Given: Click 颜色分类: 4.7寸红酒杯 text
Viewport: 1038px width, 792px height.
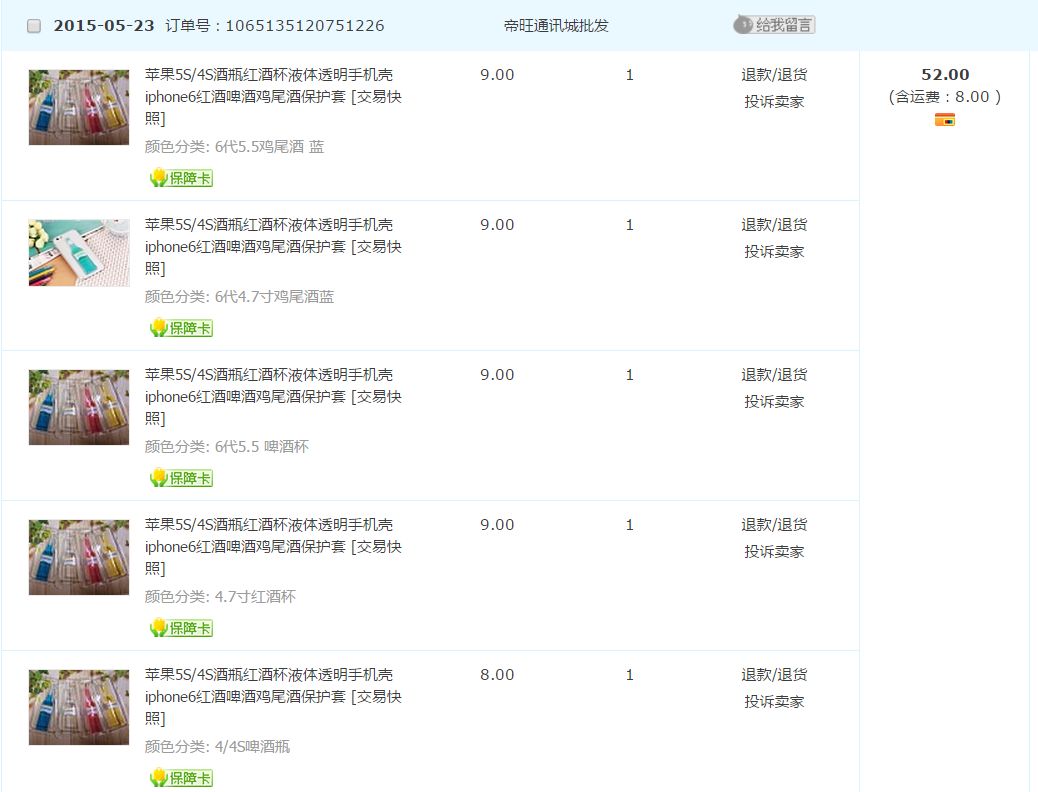Looking at the screenshot, I should pyautogui.click(x=220, y=597).
